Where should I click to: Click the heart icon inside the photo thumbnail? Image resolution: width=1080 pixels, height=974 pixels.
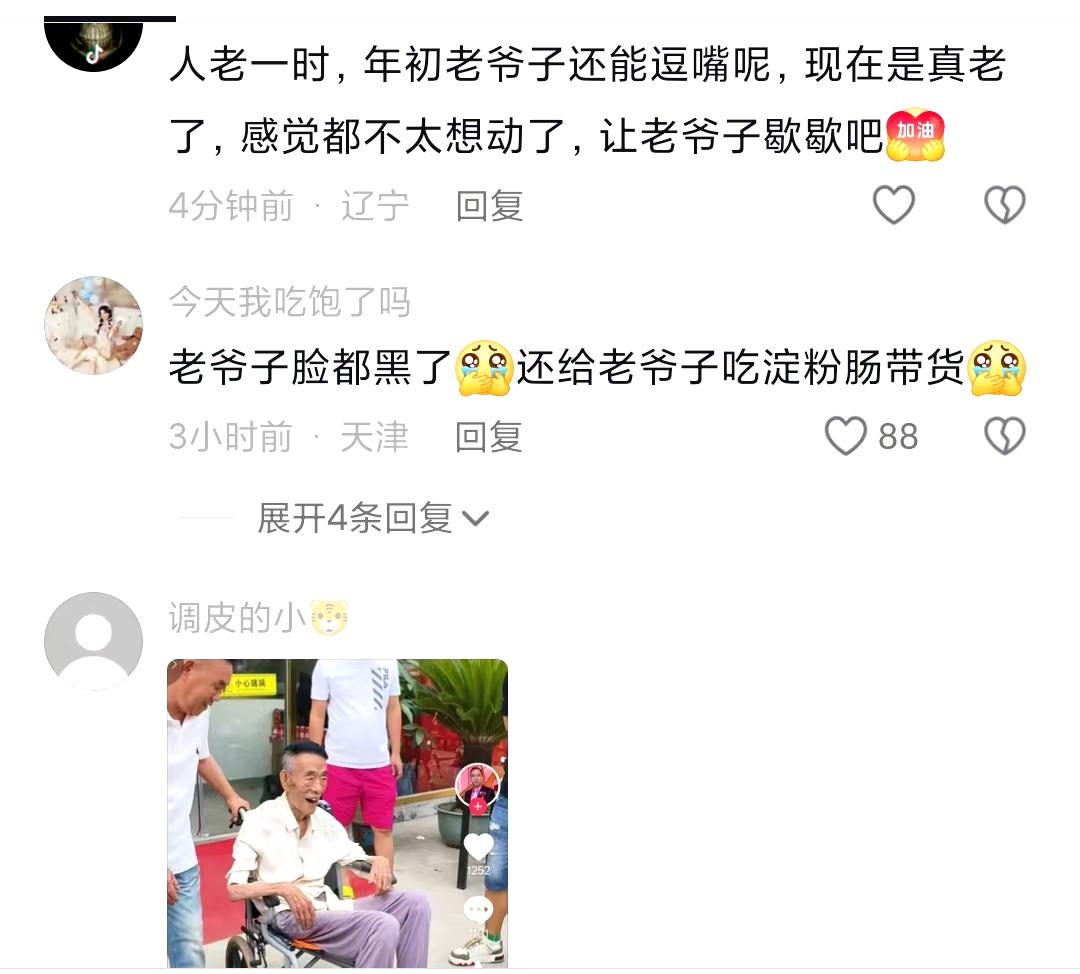tap(478, 847)
